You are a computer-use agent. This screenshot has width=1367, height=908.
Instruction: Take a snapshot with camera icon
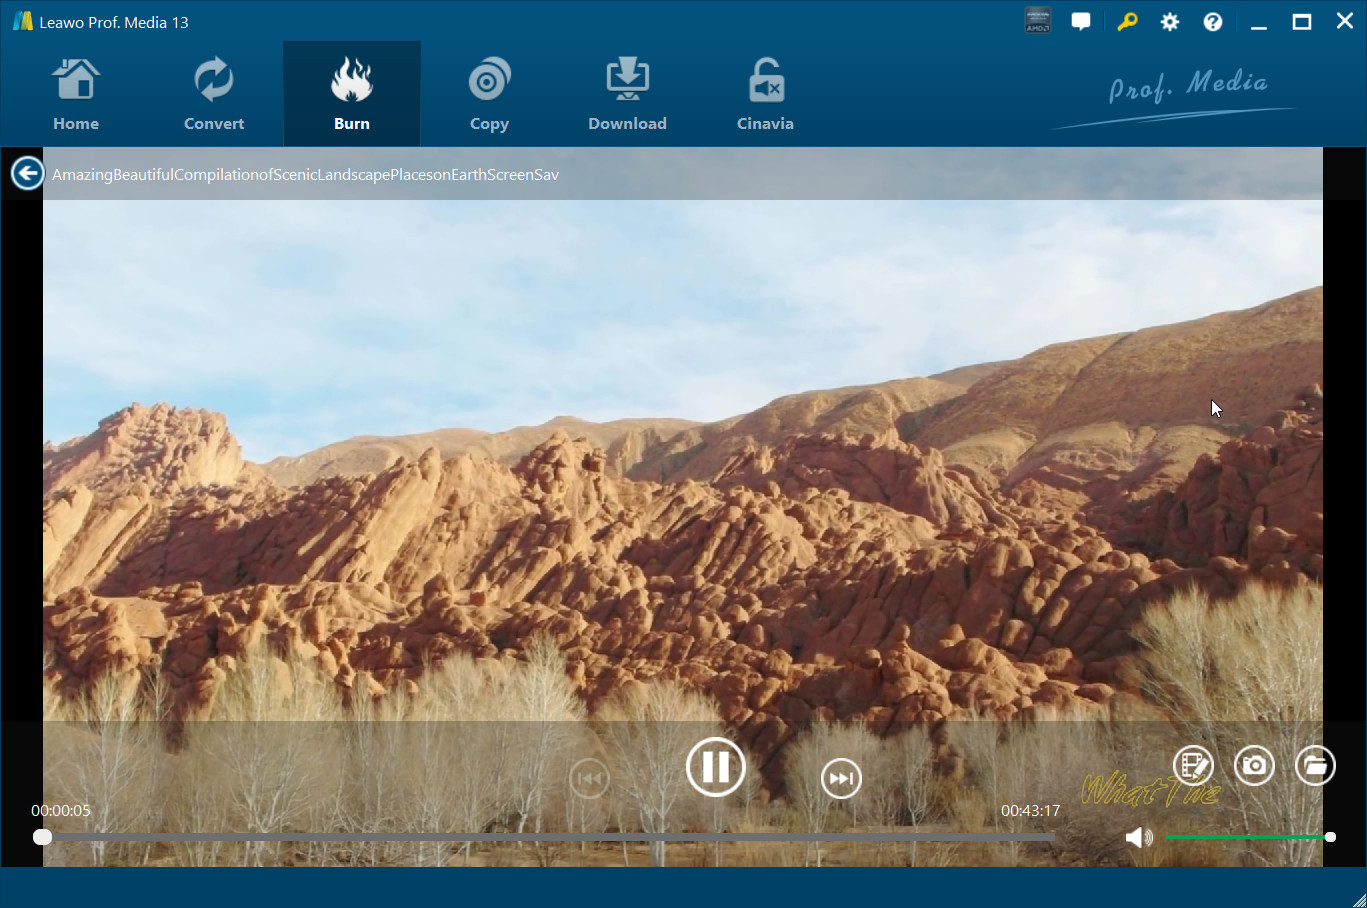[x=1254, y=766]
